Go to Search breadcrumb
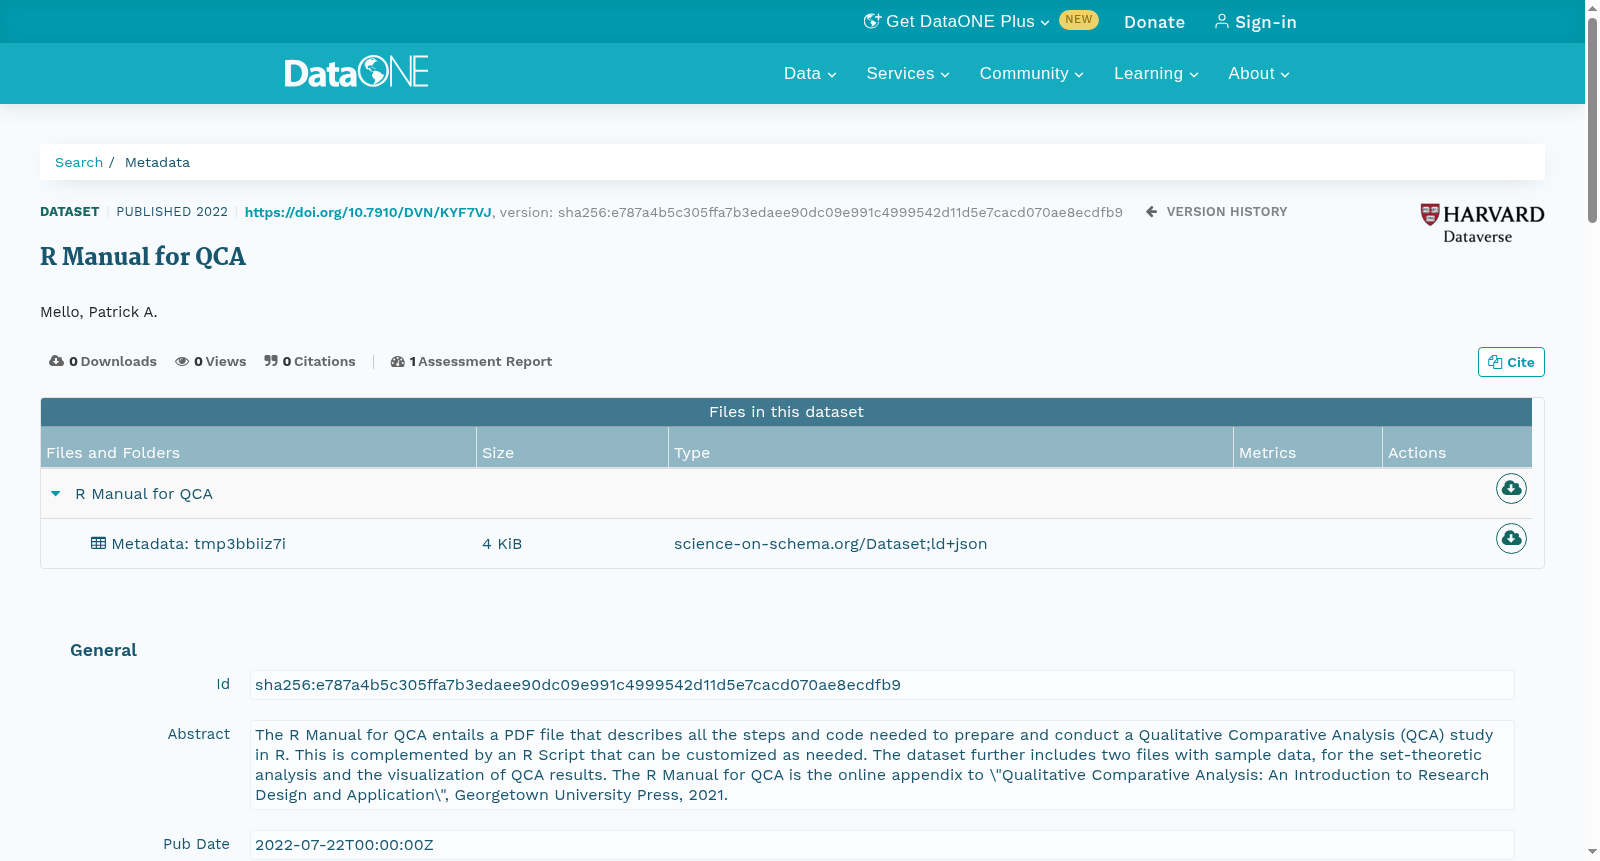Image resolution: width=1600 pixels, height=861 pixels. click(x=79, y=162)
